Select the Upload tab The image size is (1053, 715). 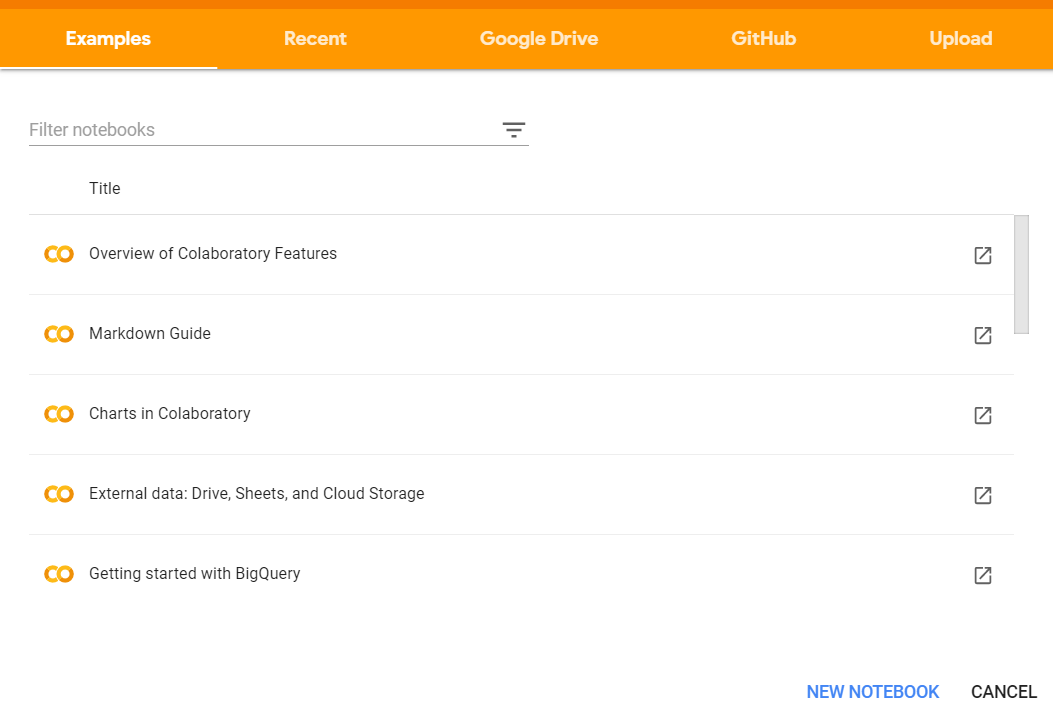pos(960,38)
